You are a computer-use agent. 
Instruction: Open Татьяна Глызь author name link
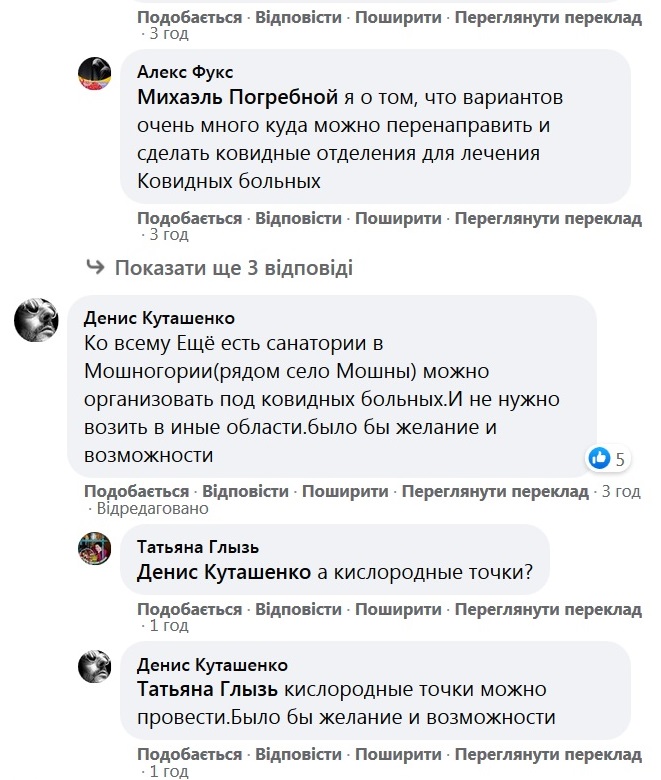coord(197,546)
